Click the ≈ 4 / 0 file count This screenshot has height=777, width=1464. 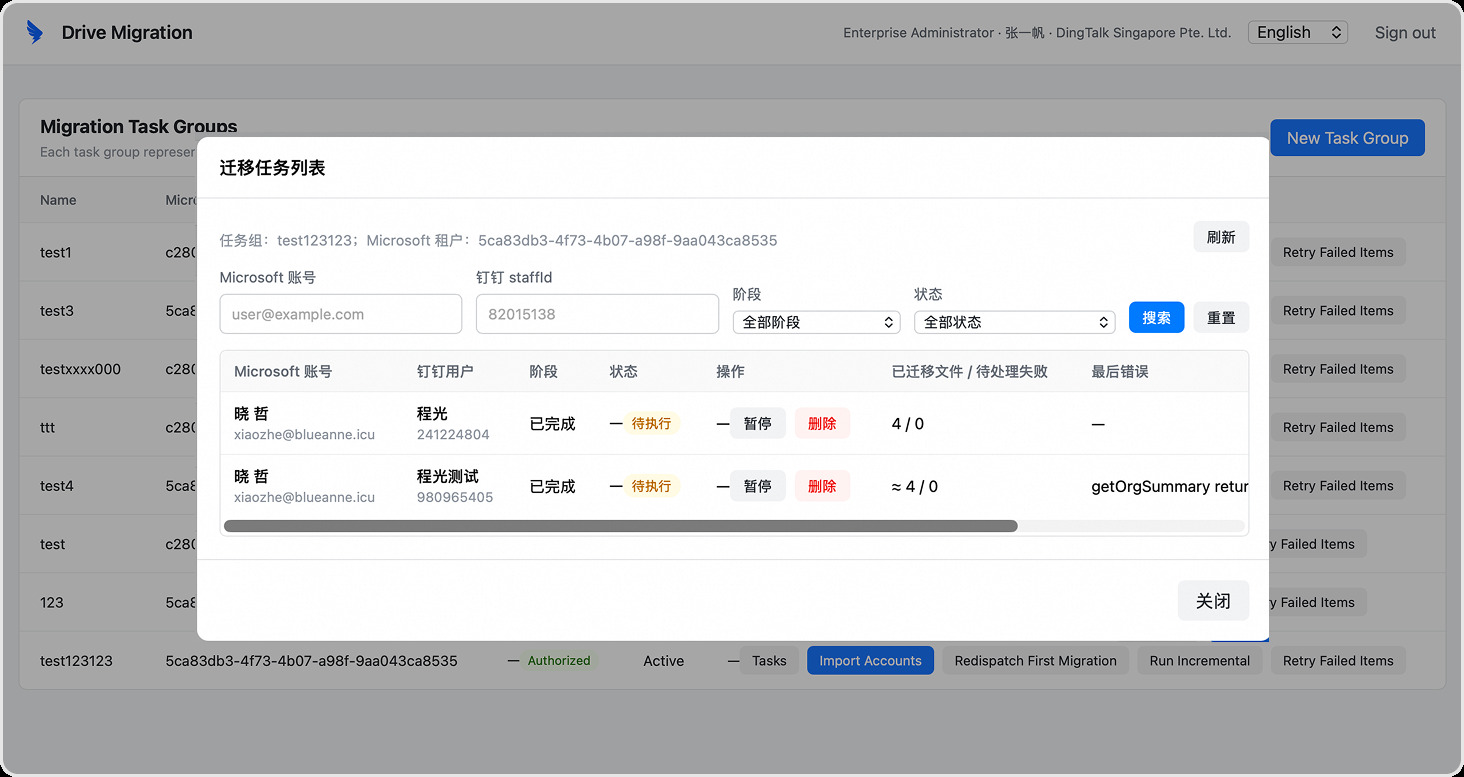(915, 486)
